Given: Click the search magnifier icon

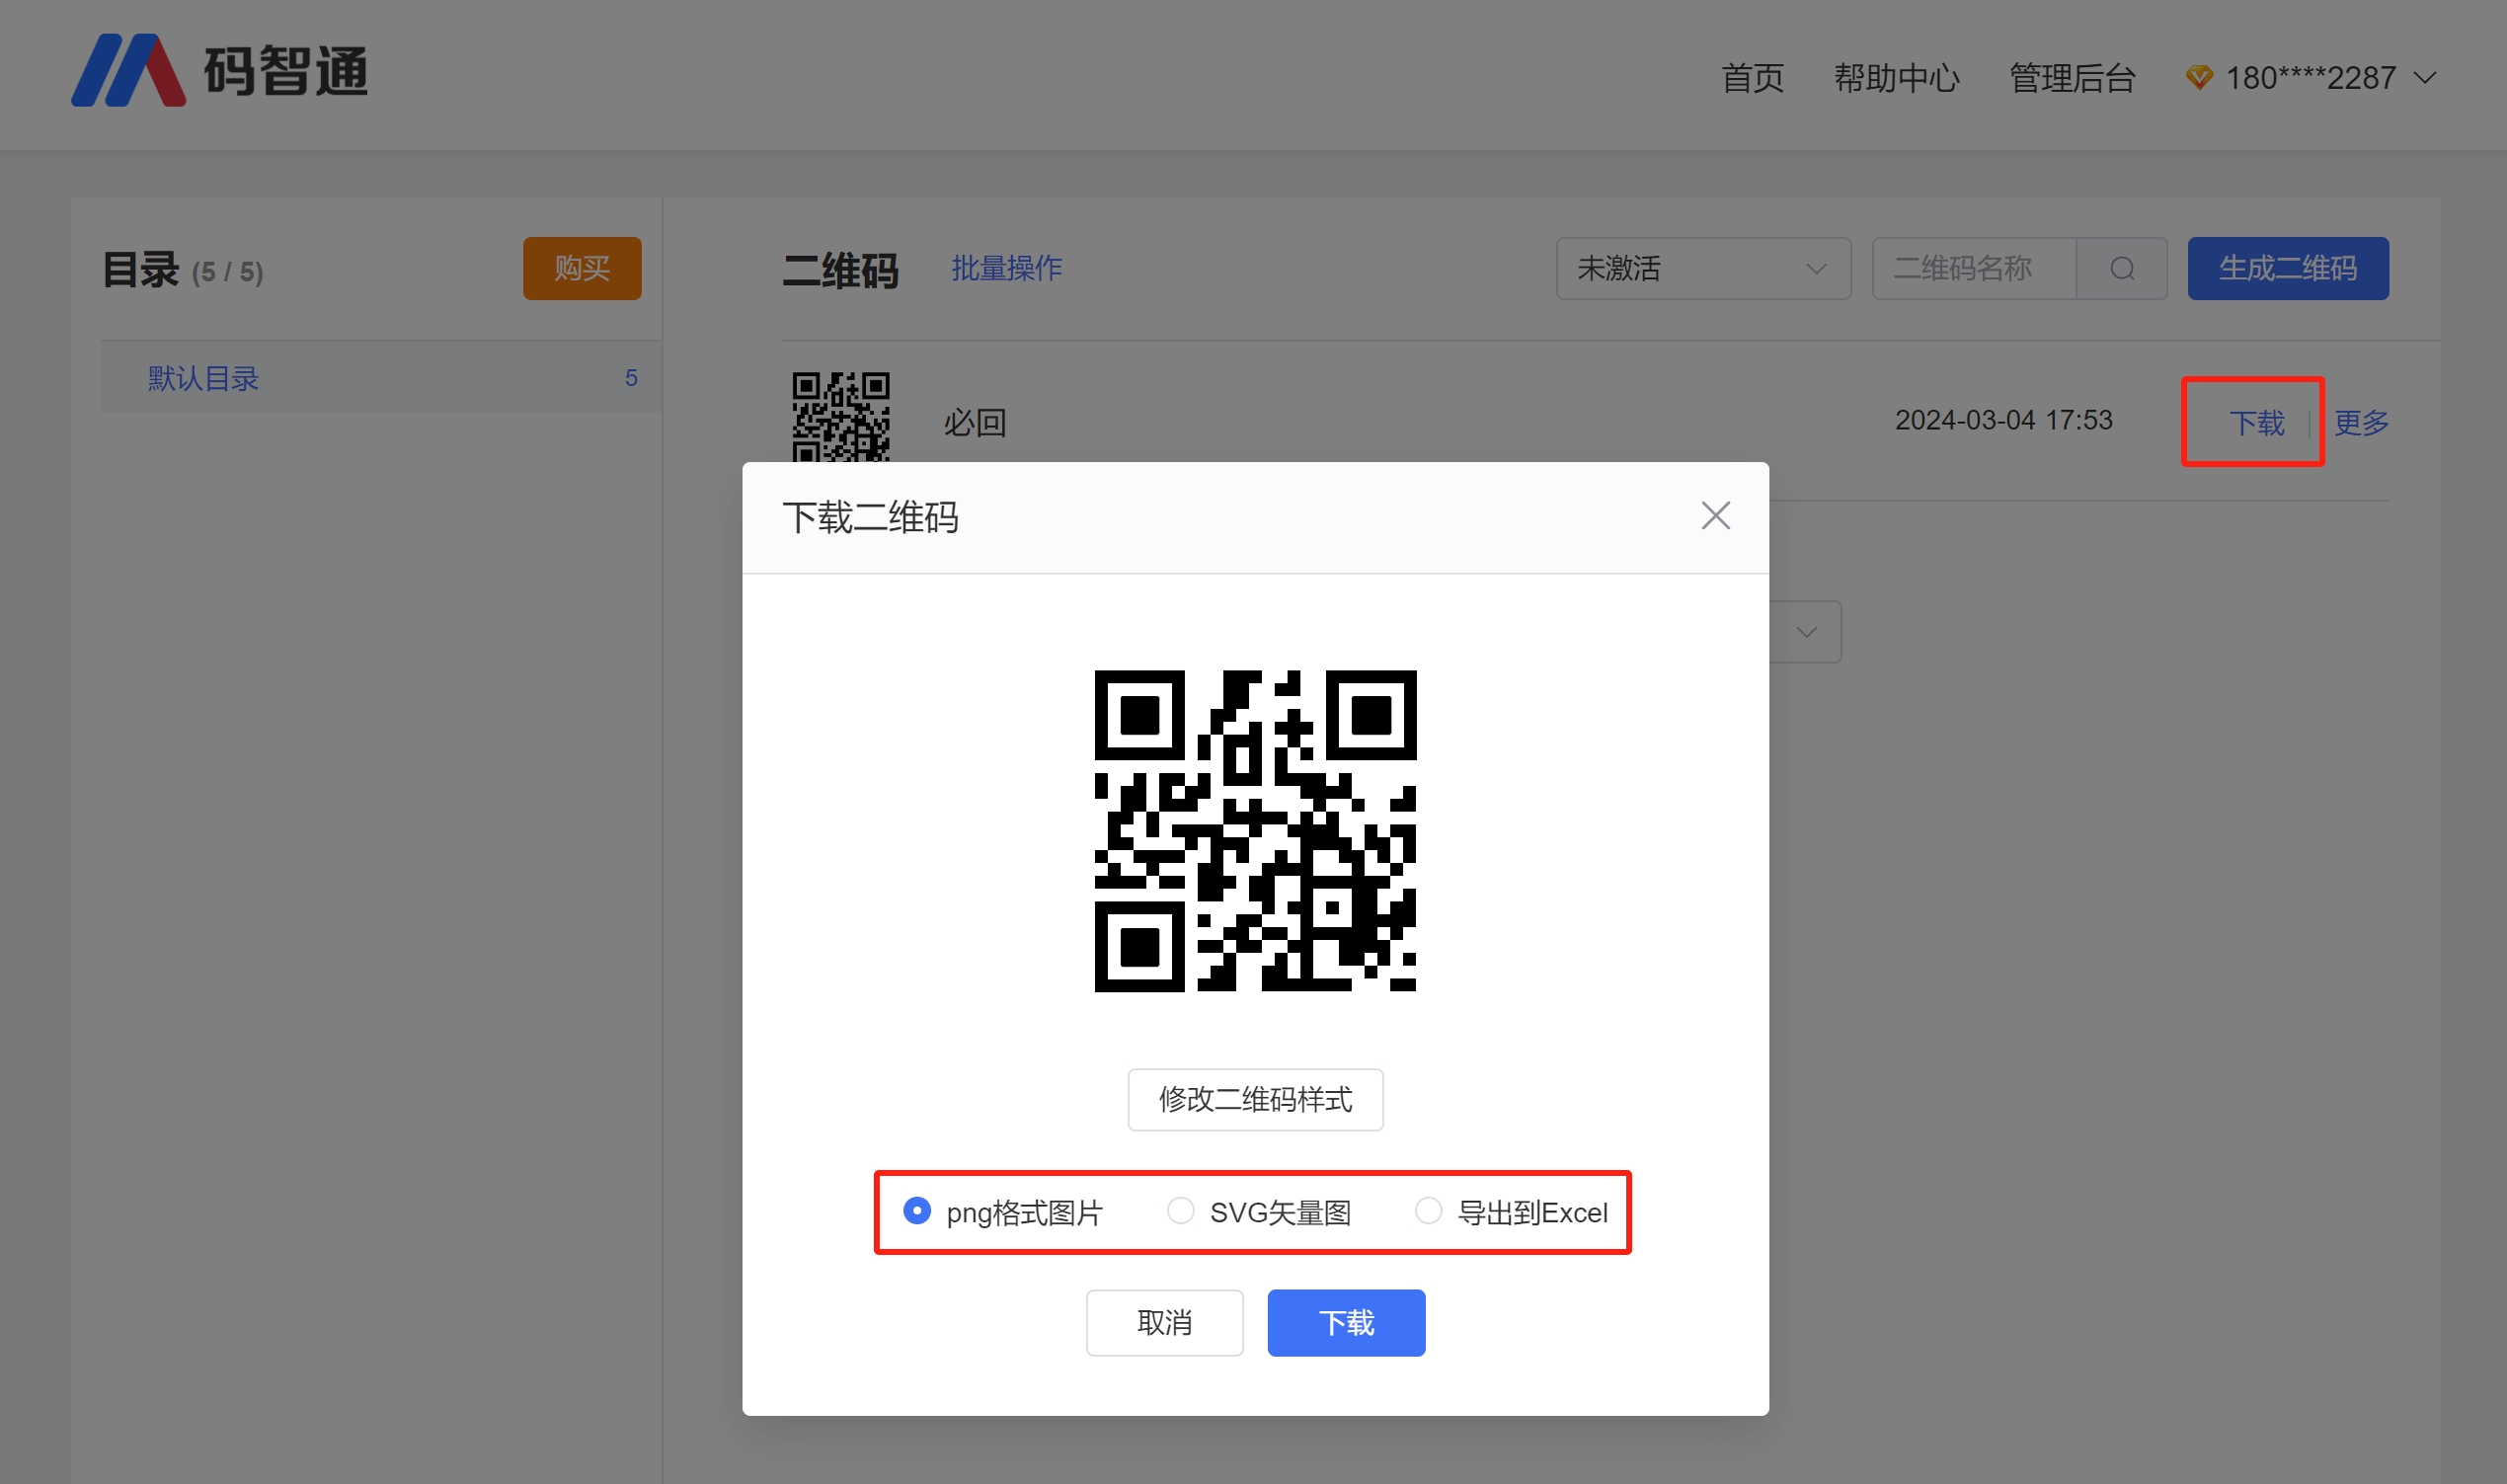Looking at the screenshot, I should 2121,269.
